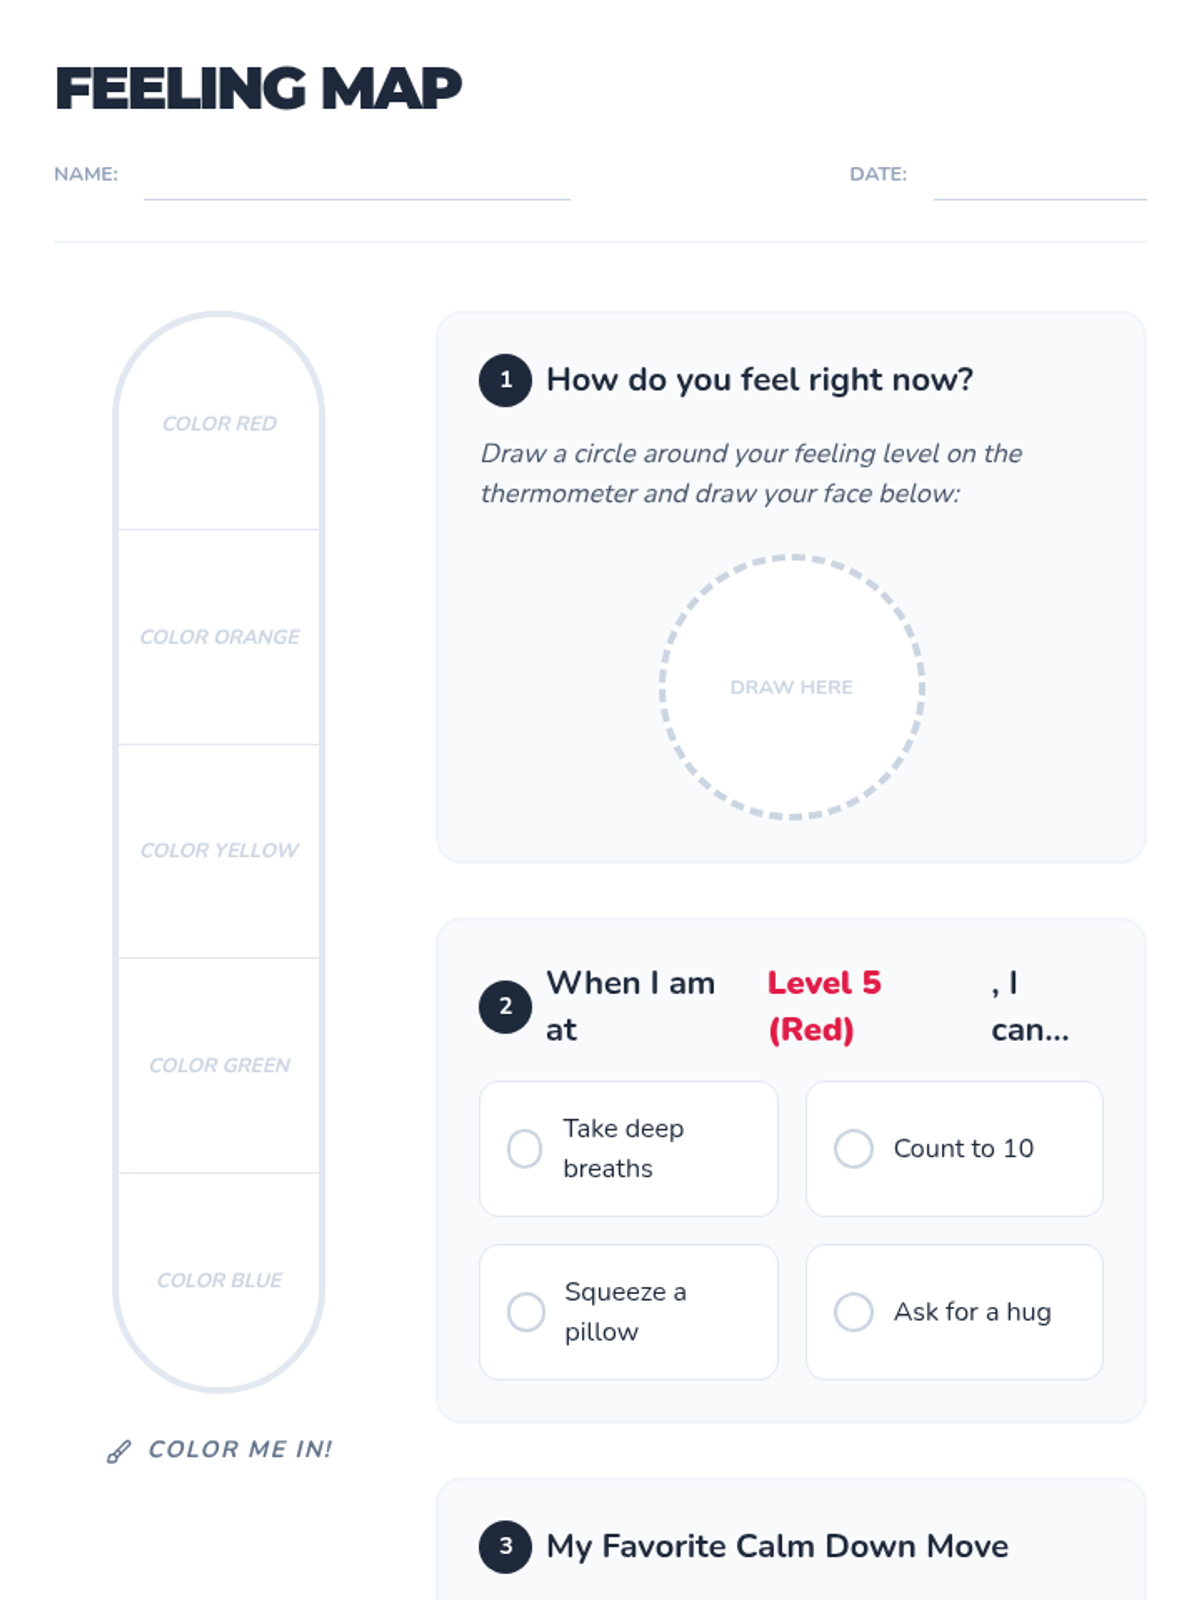
Task: Click the dashed Draw Here circle
Action: tap(792, 688)
